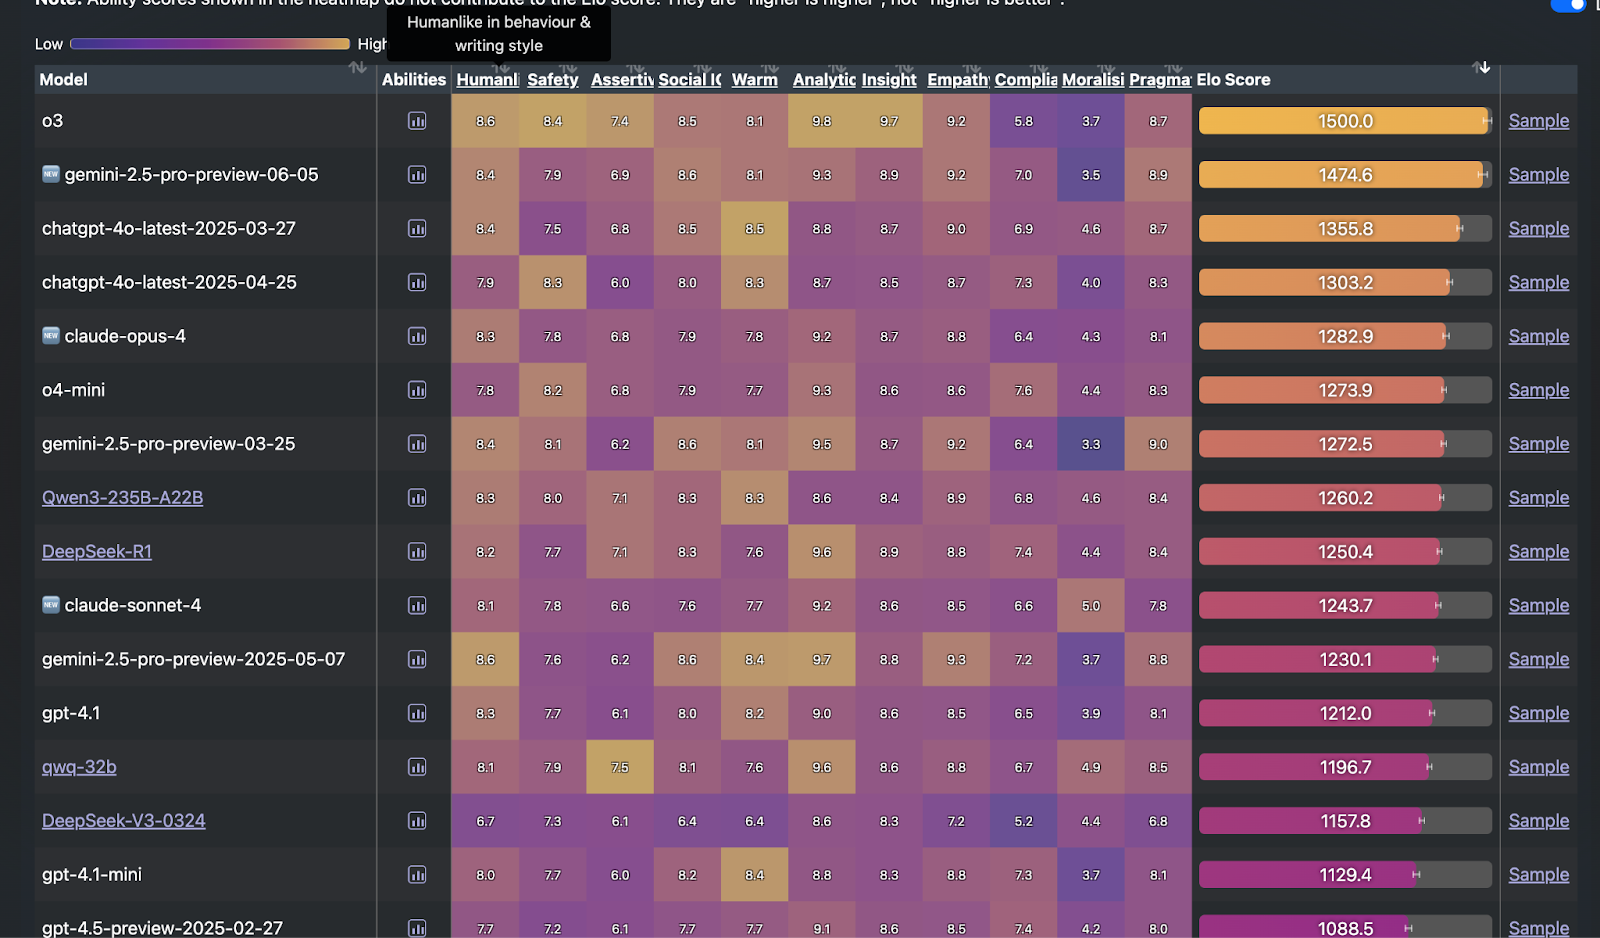Click the Low-High color gradient legend

click(x=210, y=44)
